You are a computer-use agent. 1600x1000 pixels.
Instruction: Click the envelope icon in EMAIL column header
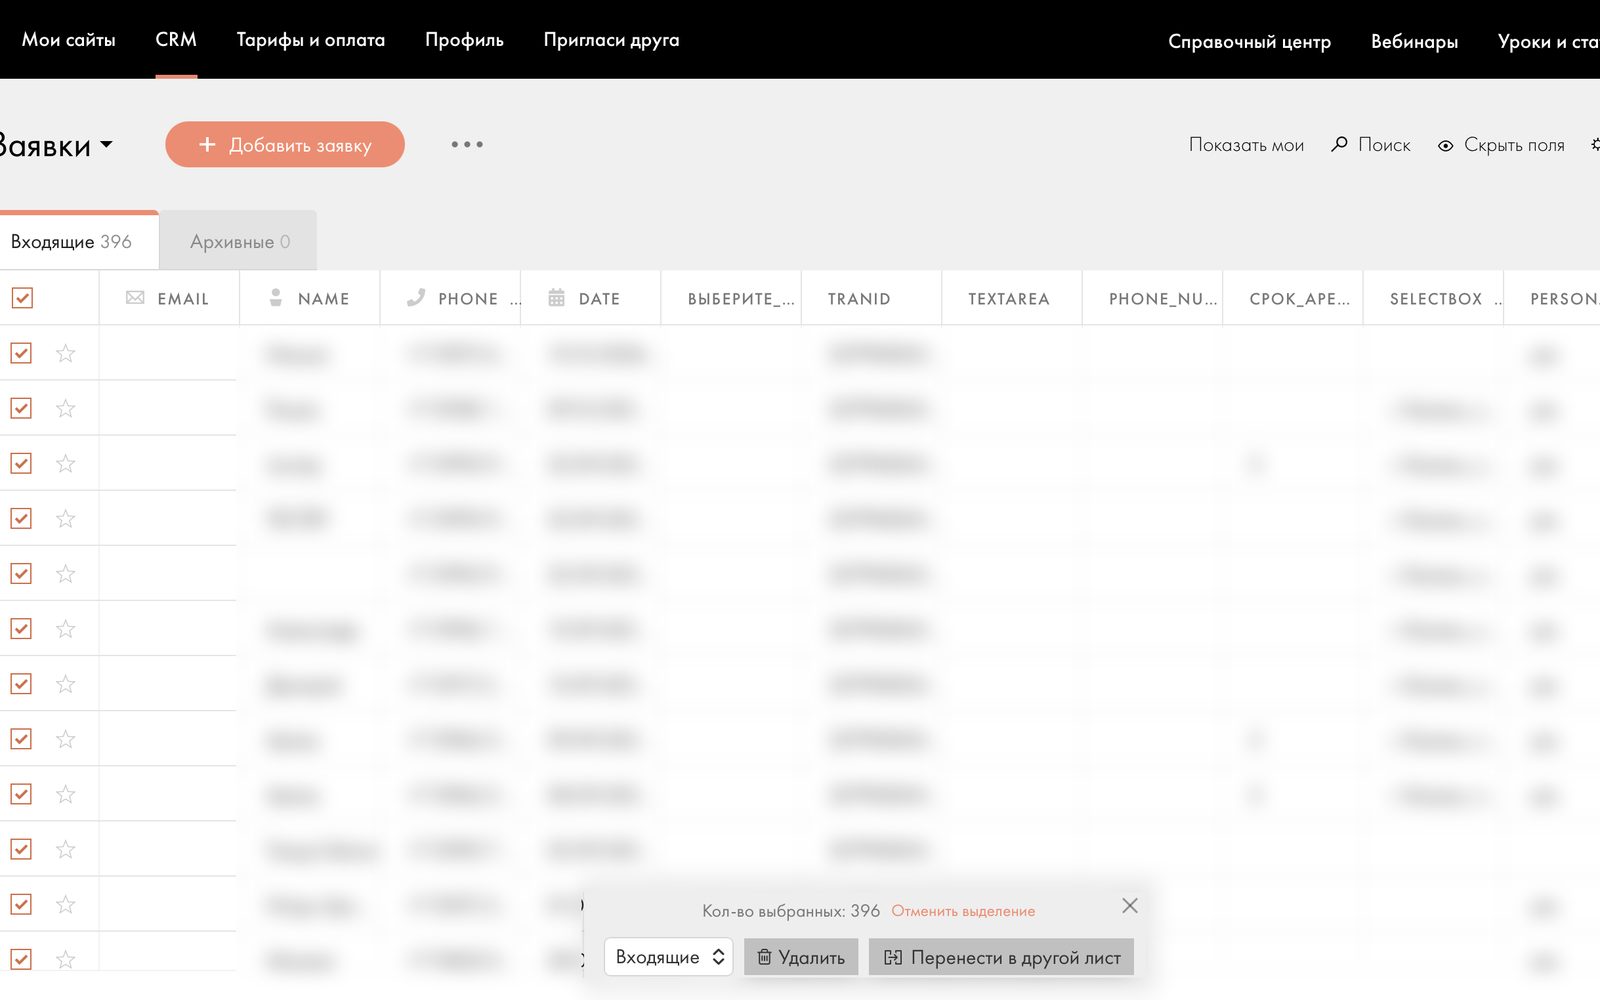pos(135,298)
